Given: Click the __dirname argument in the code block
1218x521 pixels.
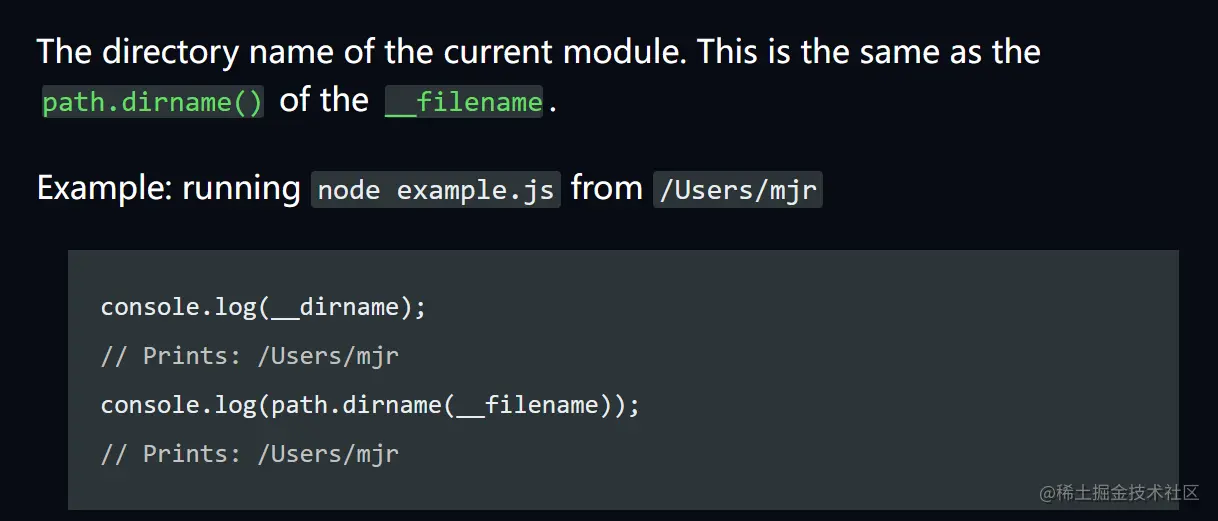Looking at the screenshot, I should 335,307.
